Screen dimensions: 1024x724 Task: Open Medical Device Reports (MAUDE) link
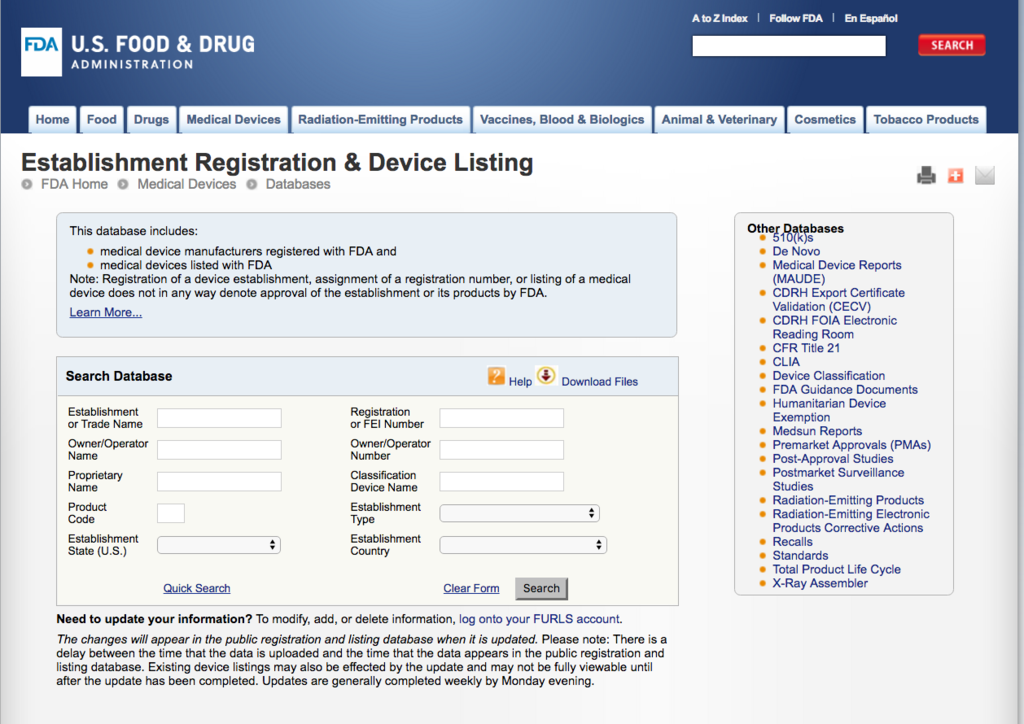pyautogui.click(x=837, y=272)
